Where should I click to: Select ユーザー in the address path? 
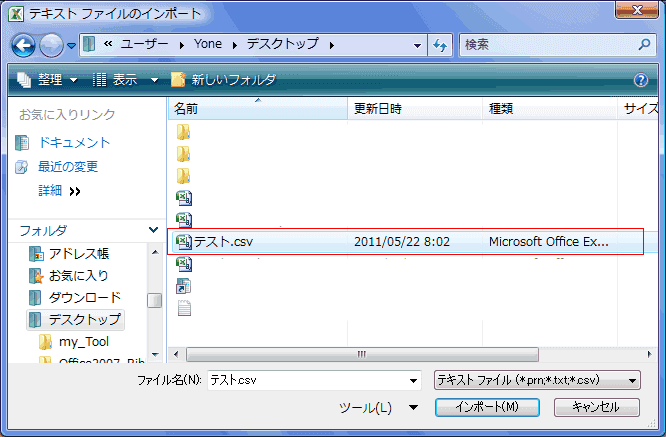(145, 44)
